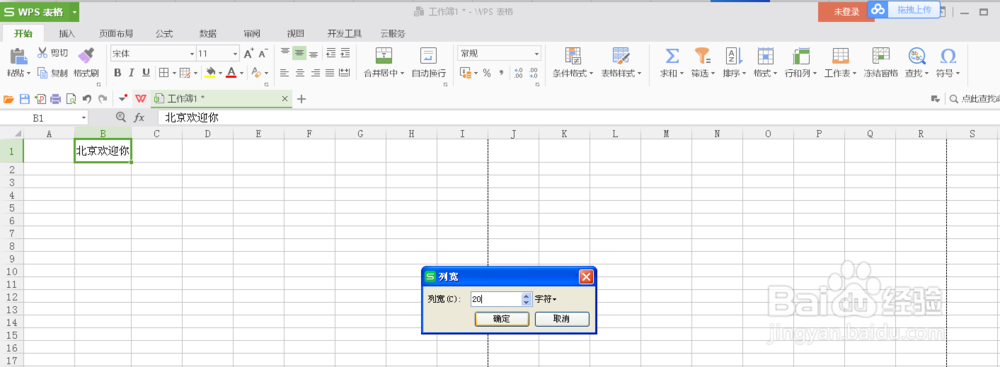Switch to the 开发工具 (Developer) tab
The image size is (1000, 367).
[344, 33]
